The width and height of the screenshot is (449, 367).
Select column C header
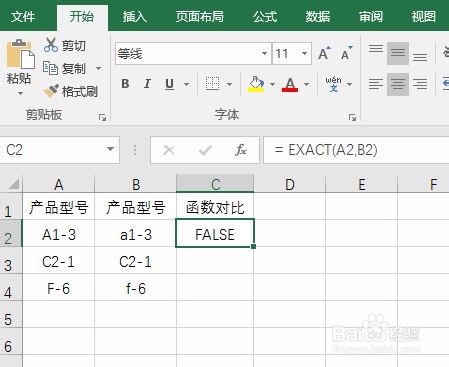point(215,184)
